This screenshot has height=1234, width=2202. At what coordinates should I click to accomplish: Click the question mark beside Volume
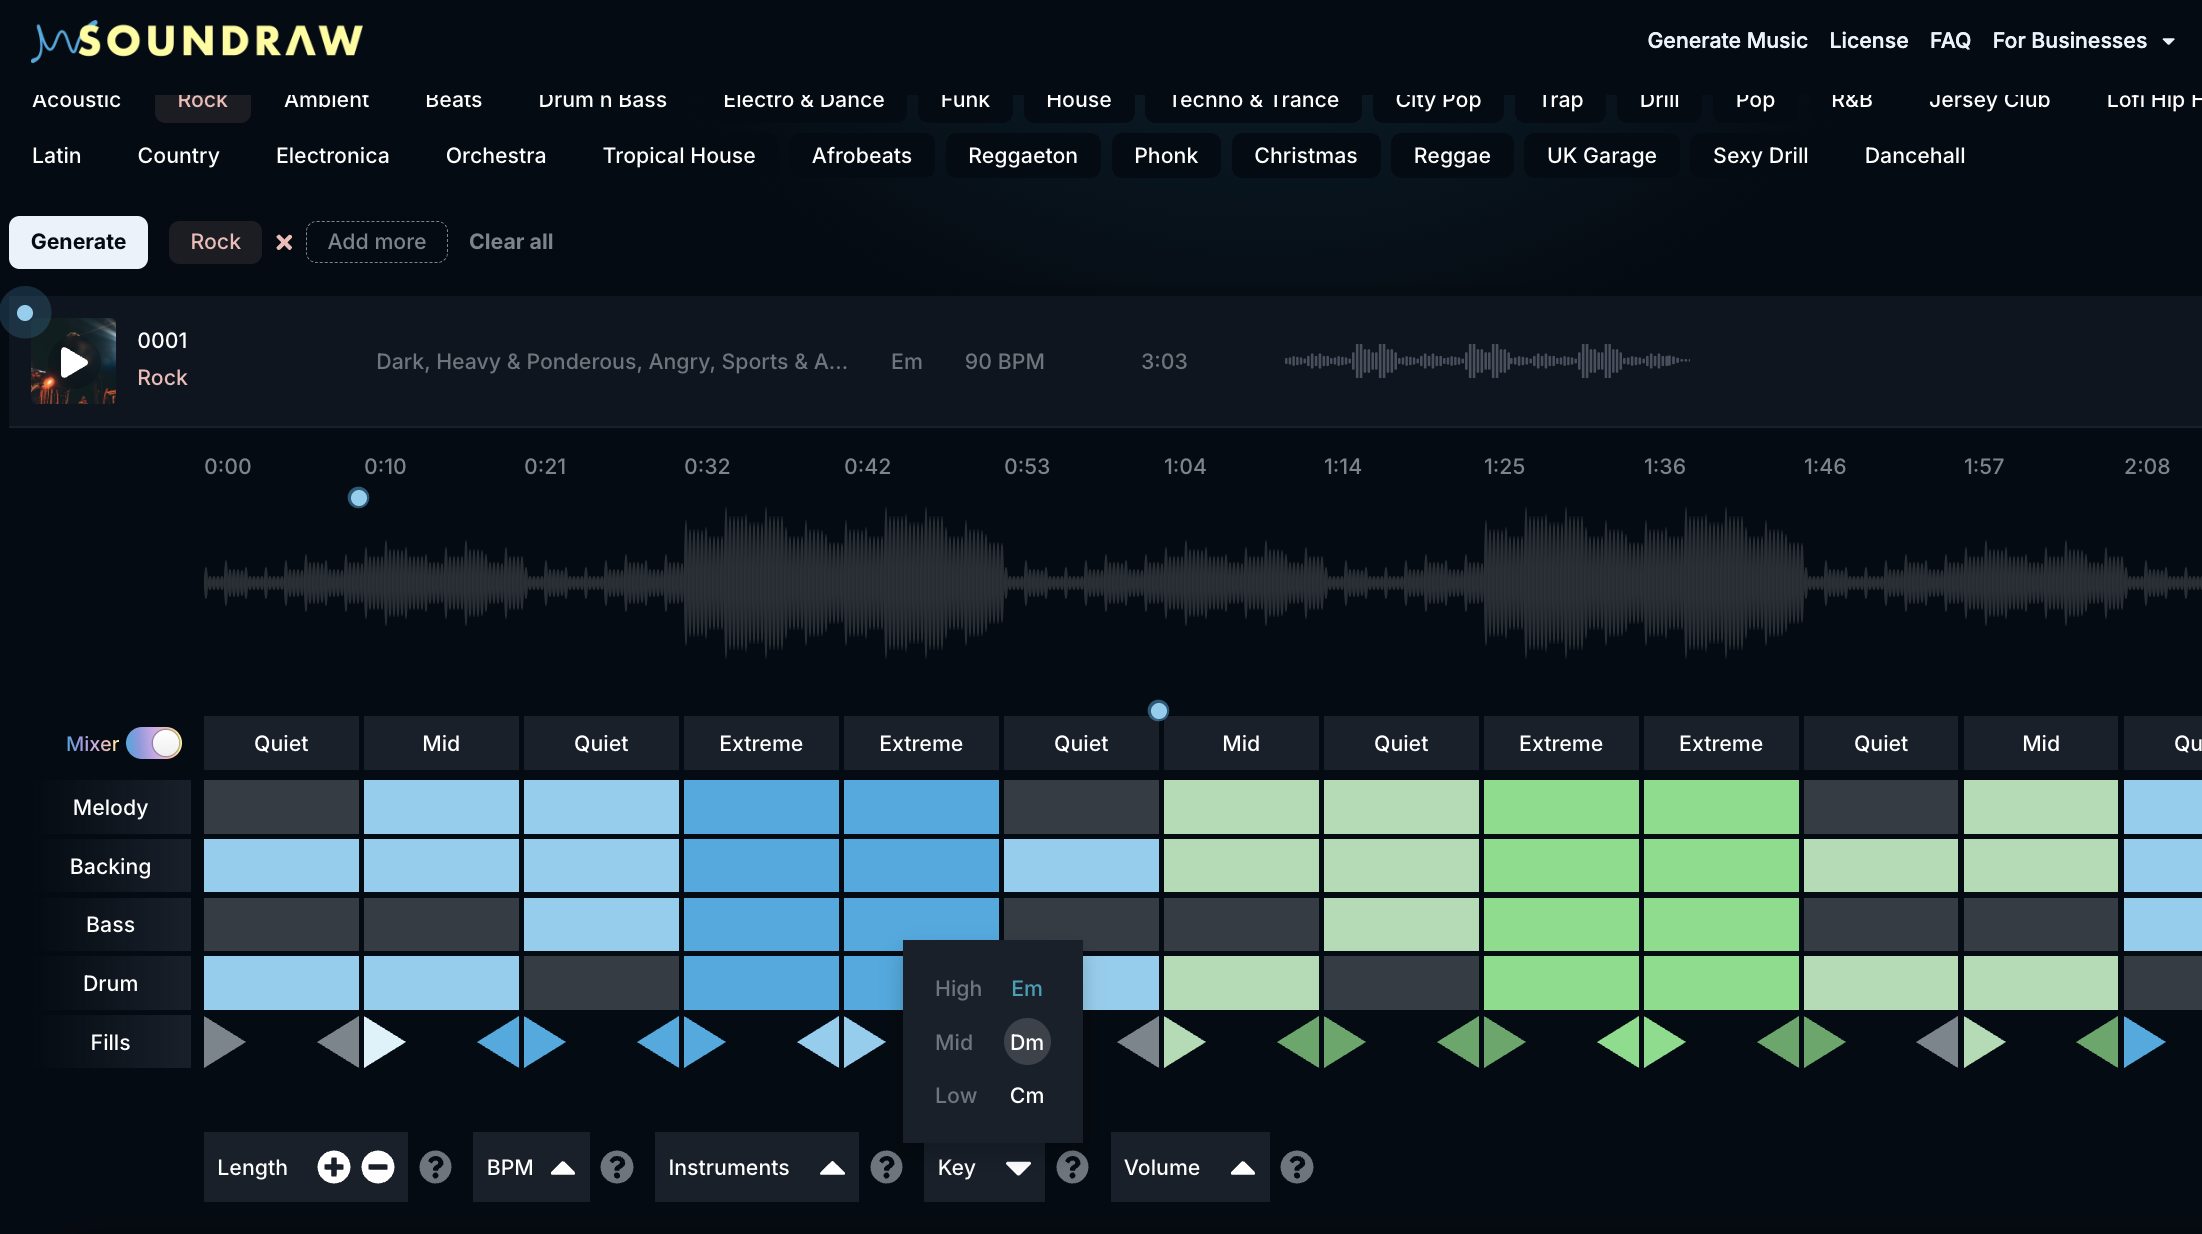(x=1297, y=1167)
